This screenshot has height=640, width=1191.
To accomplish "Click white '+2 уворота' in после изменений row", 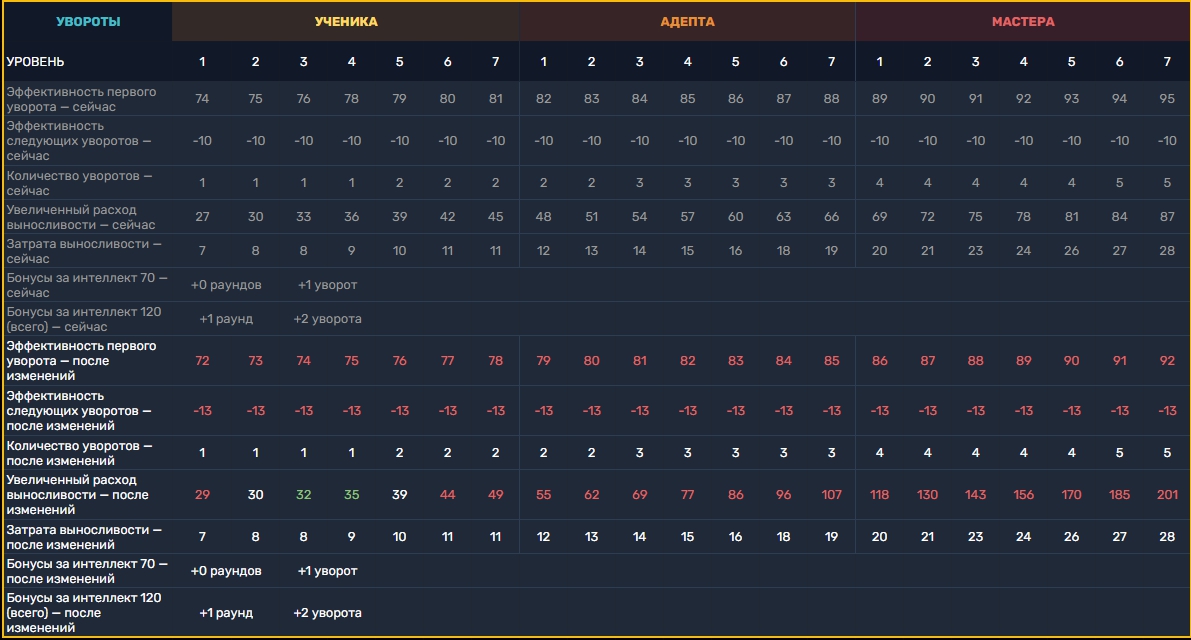I will point(327,613).
